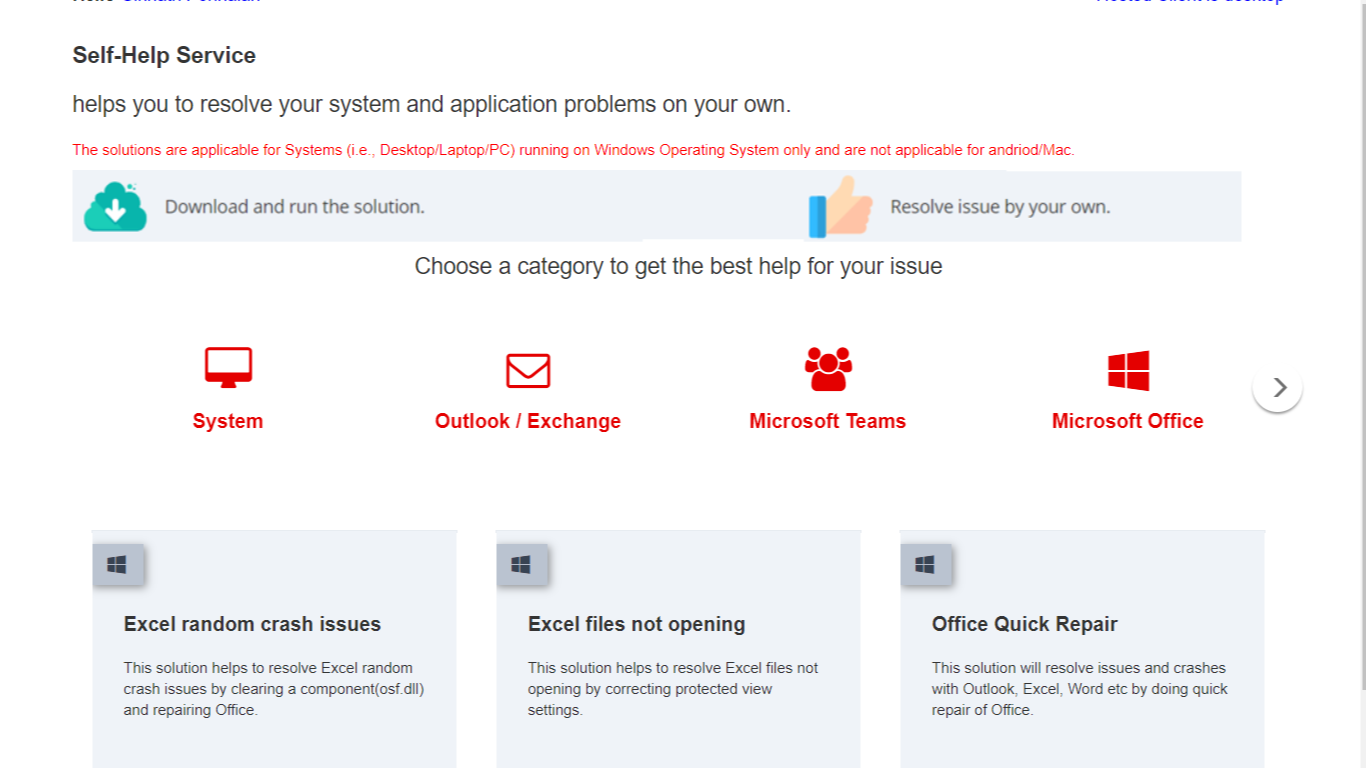The width and height of the screenshot is (1366, 768).
Task: Click the Excel files not opening description text
Action: click(673, 689)
